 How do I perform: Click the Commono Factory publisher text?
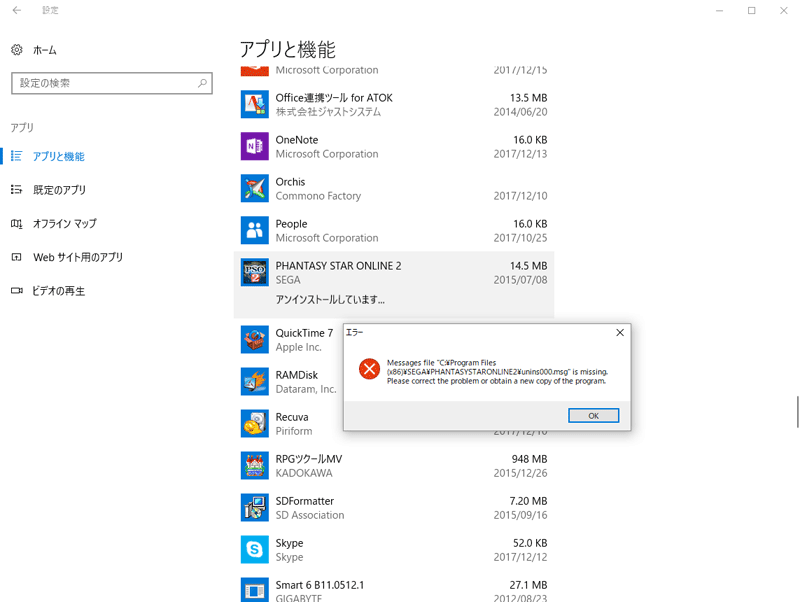[318, 196]
